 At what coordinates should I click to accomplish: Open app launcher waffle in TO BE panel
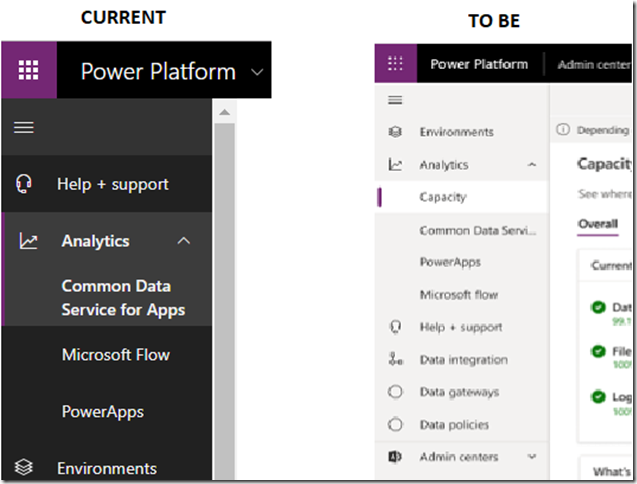(x=395, y=64)
